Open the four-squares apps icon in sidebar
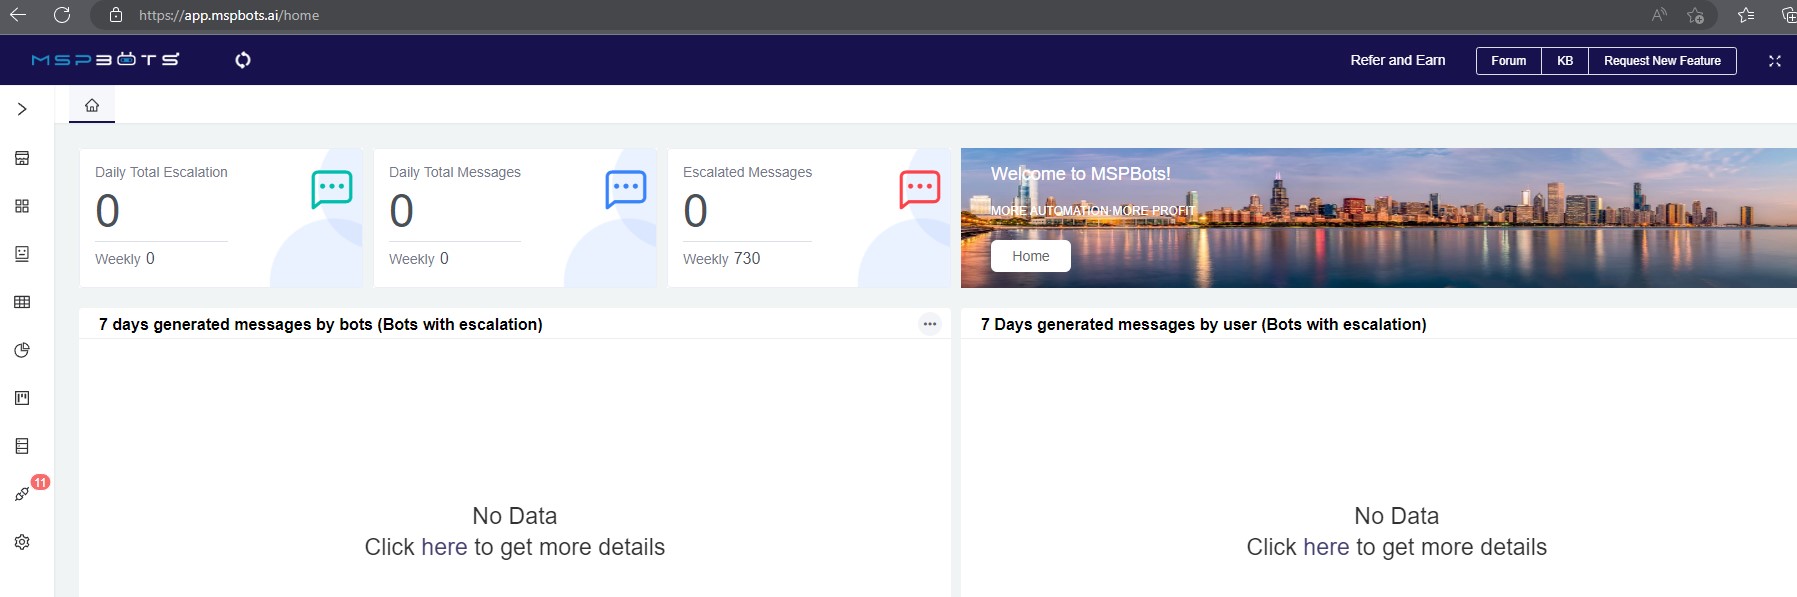Screen dimensions: 1797x597 coord(22,206)
